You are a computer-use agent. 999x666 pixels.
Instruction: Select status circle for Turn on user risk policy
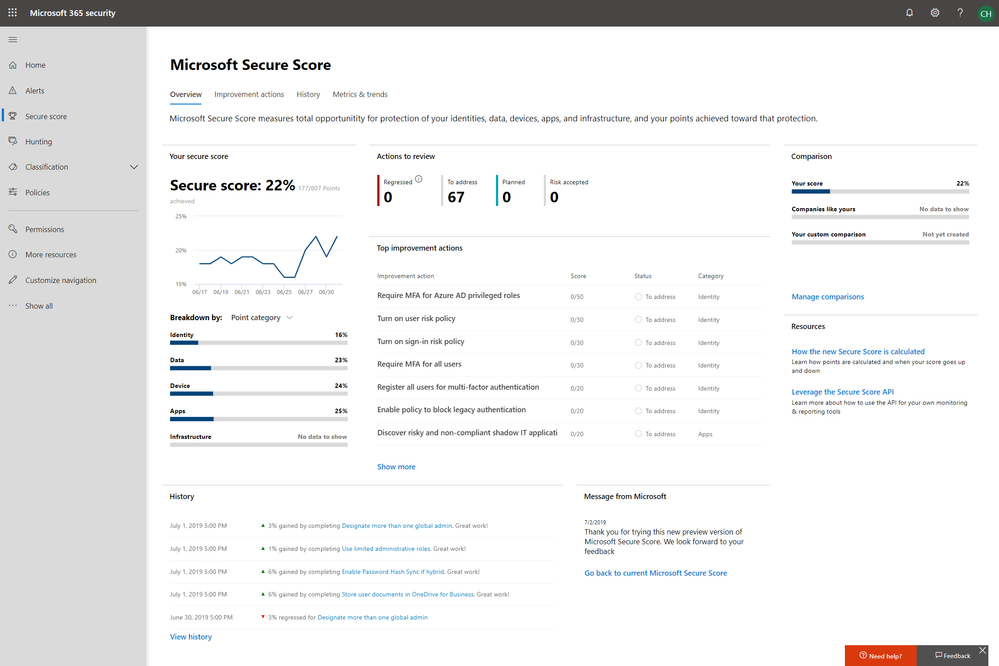(638, 319)
